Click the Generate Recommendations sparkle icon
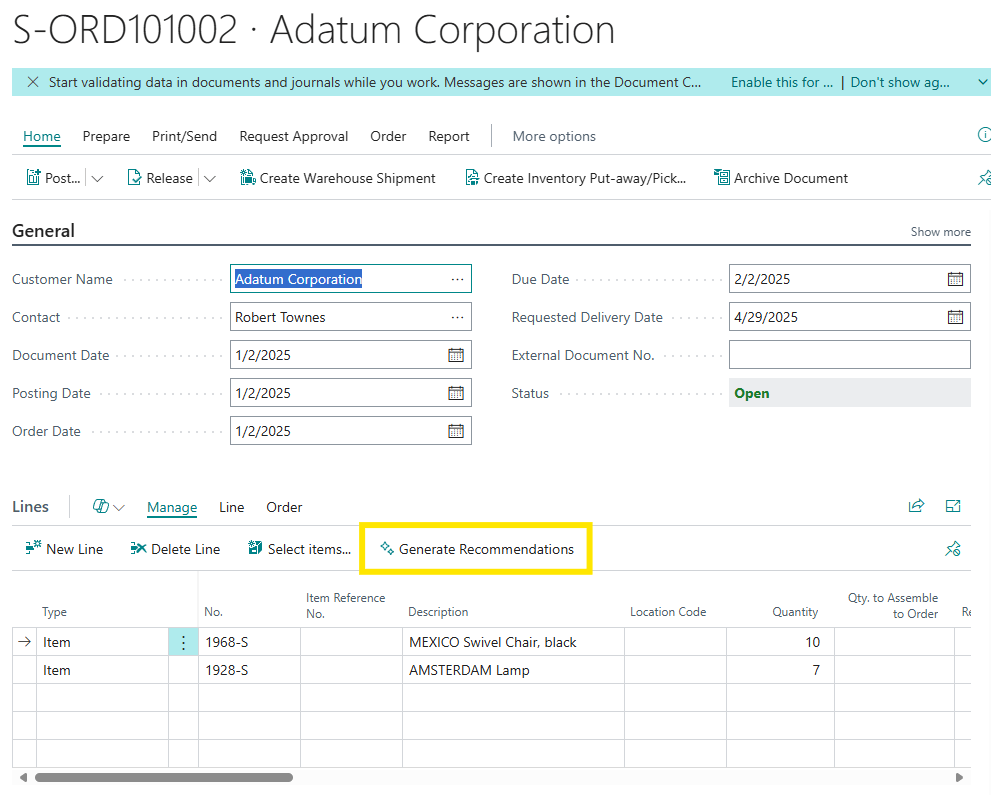 click(387, 549)
